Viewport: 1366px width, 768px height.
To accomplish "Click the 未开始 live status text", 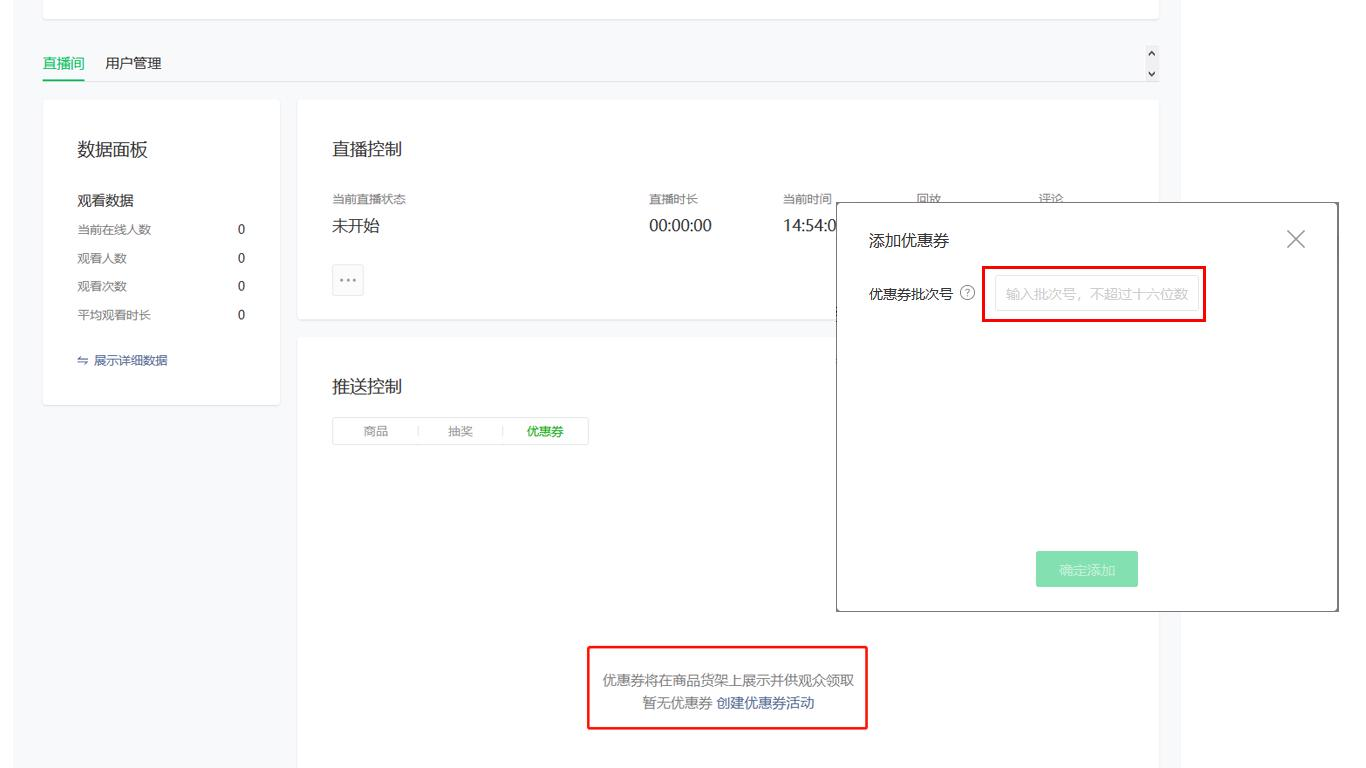I will coord(356,226).
